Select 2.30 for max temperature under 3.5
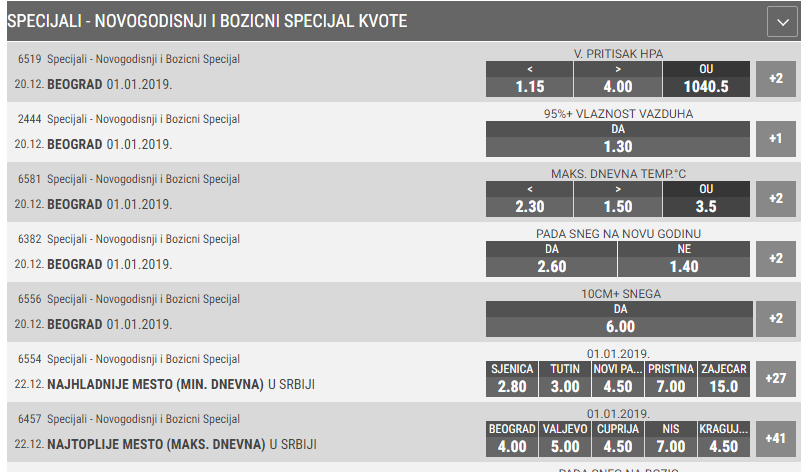The width and height of the screenshot is (801, 472). coord(529,199)
